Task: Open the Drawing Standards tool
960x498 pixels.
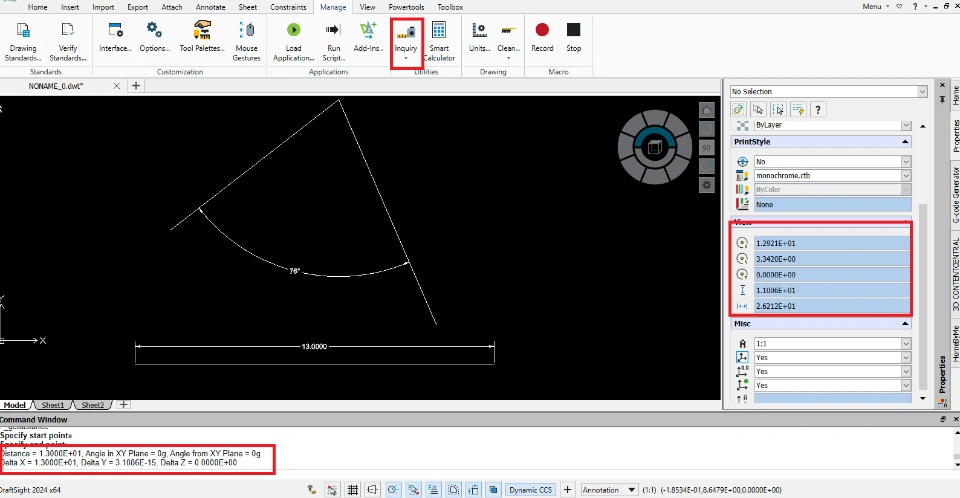Action: point(23,42)
